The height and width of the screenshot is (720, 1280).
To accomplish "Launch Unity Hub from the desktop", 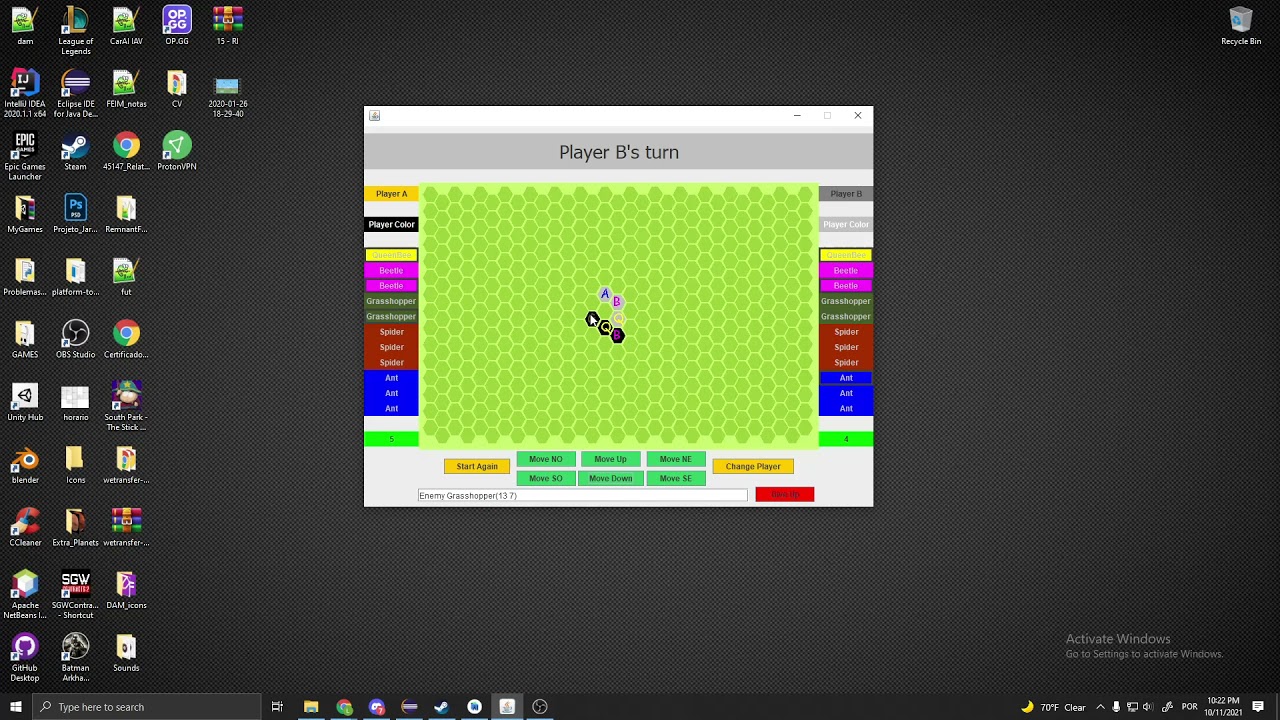I will [25, 403].
